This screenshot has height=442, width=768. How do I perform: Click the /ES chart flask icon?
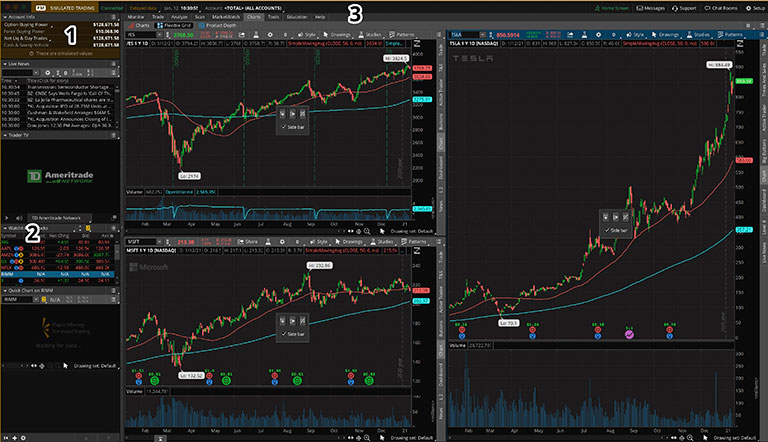click(x=256, y=35)
